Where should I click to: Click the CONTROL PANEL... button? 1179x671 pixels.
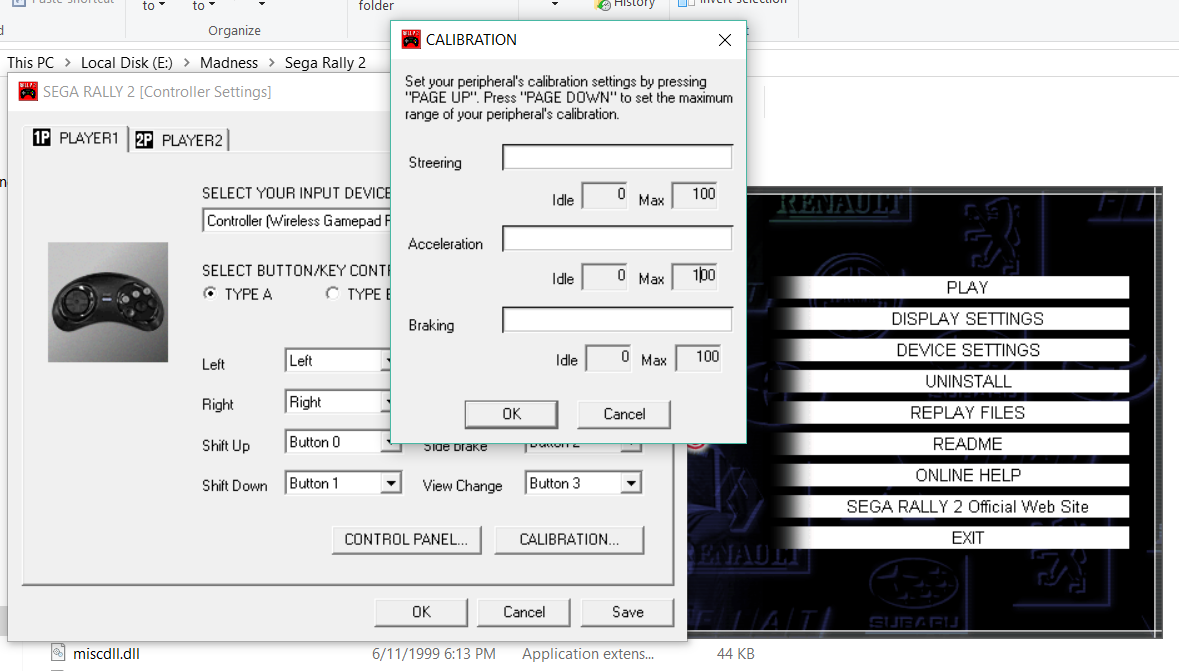point(406,539)
